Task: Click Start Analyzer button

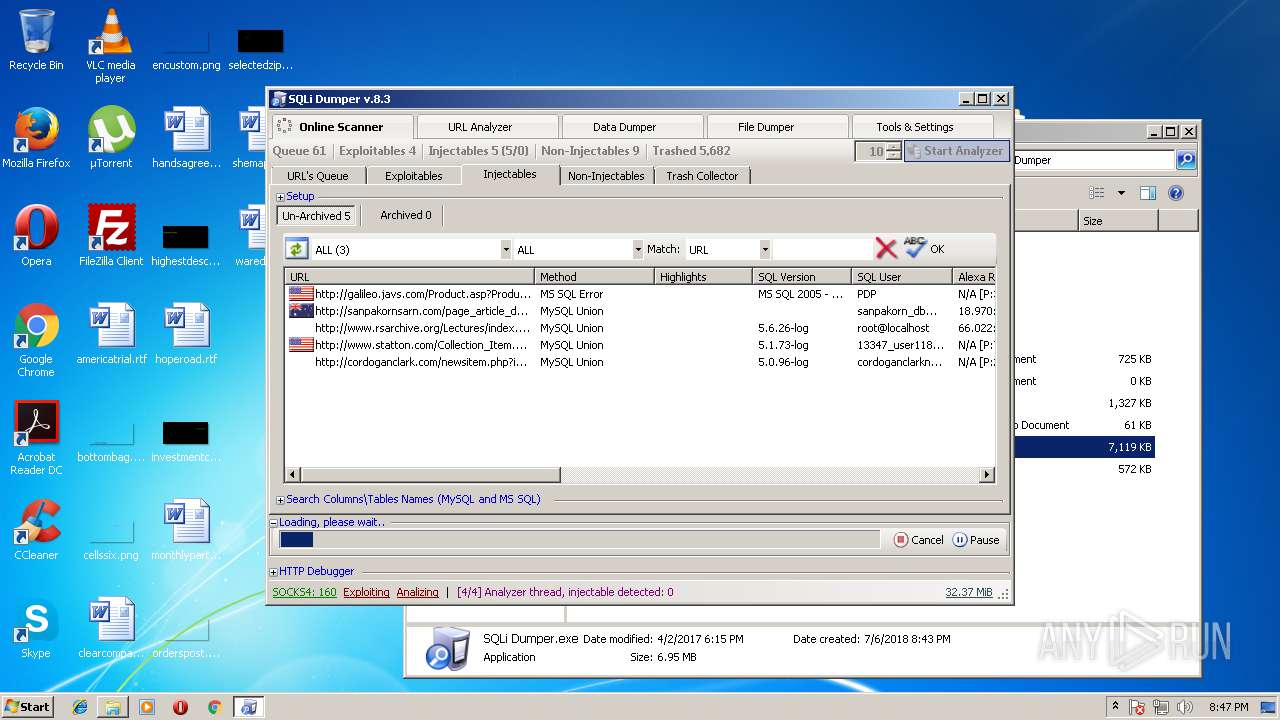Action: coord(956,151)
